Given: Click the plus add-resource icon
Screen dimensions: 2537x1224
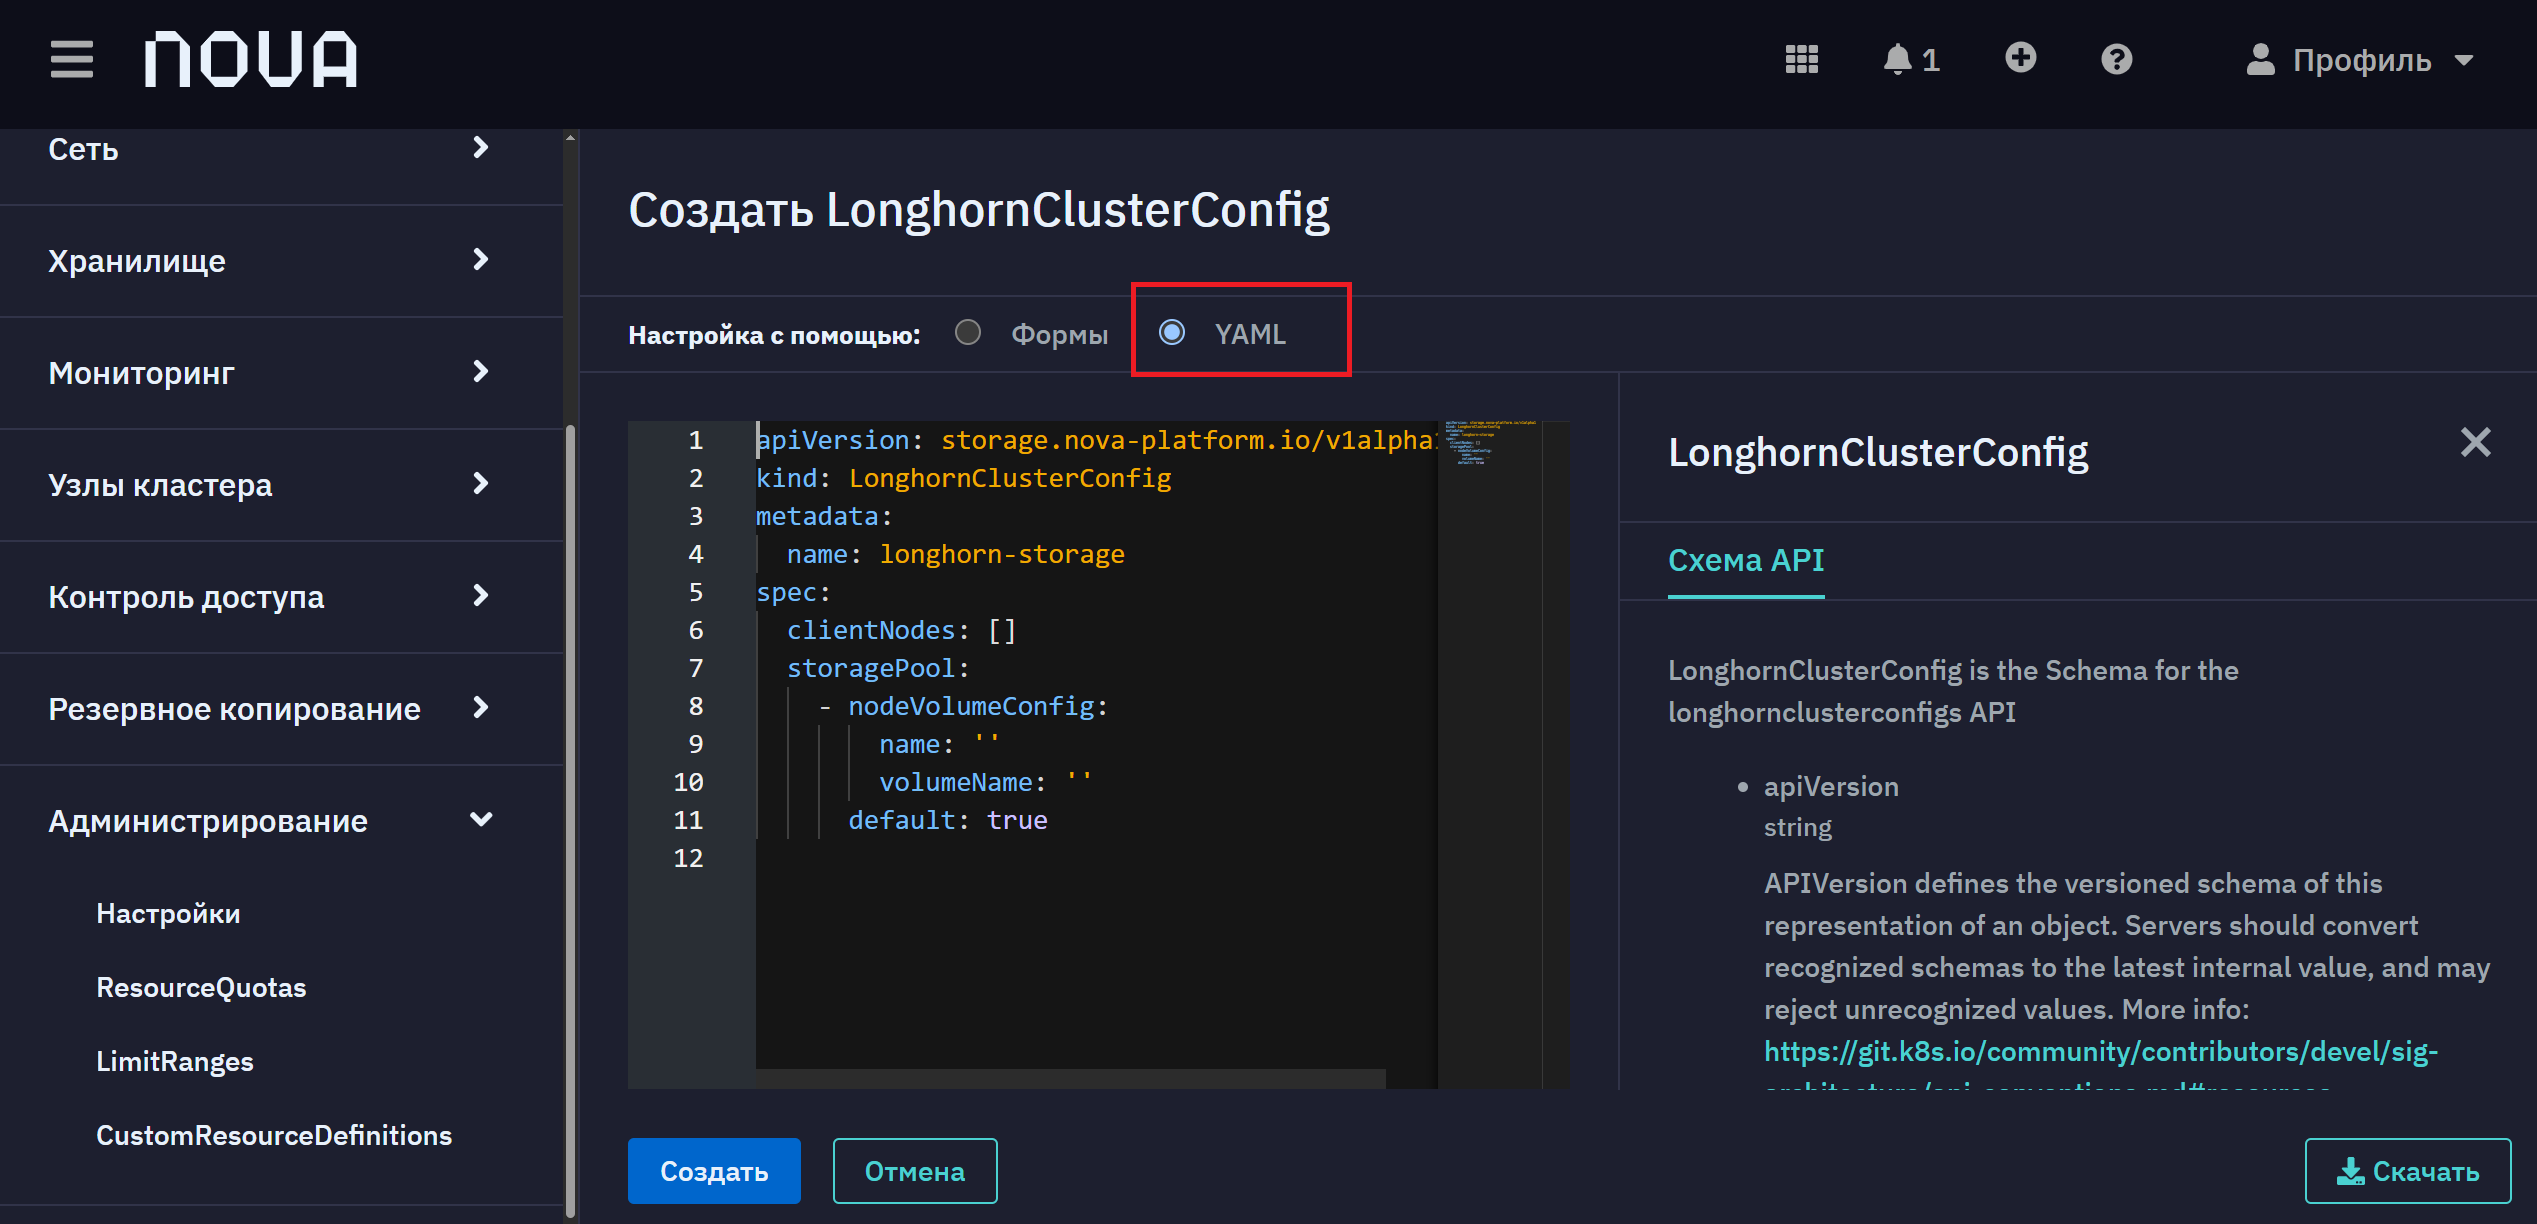Looking at the screenshot, I should pyautogui.click(x=2020, y=58).
